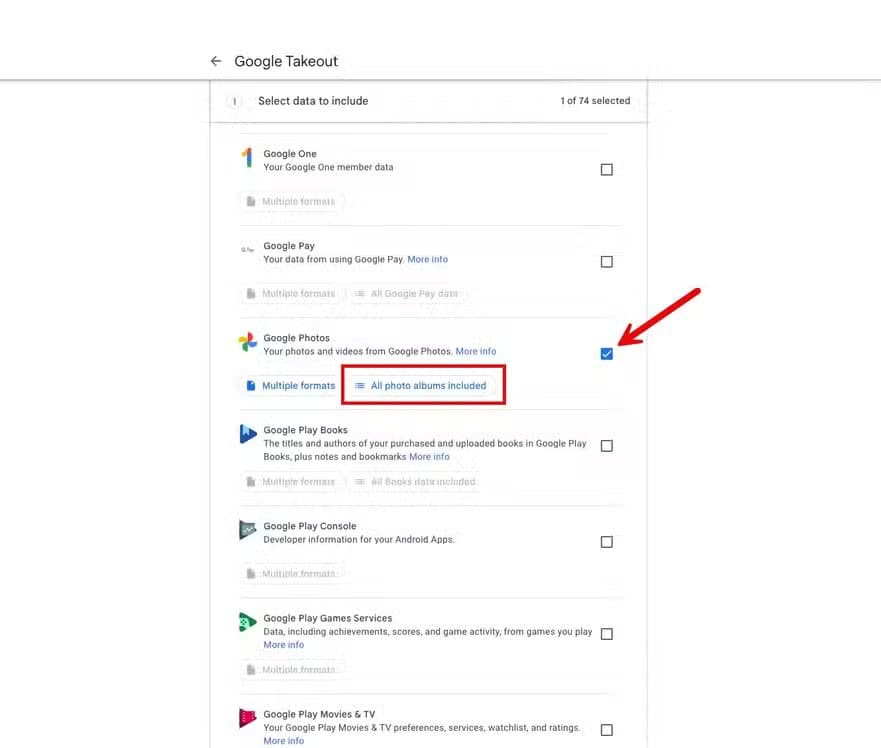Open More info for Google Play Movies & TV
The height and width of the screenshot is (748, 881).
[284, 741]
